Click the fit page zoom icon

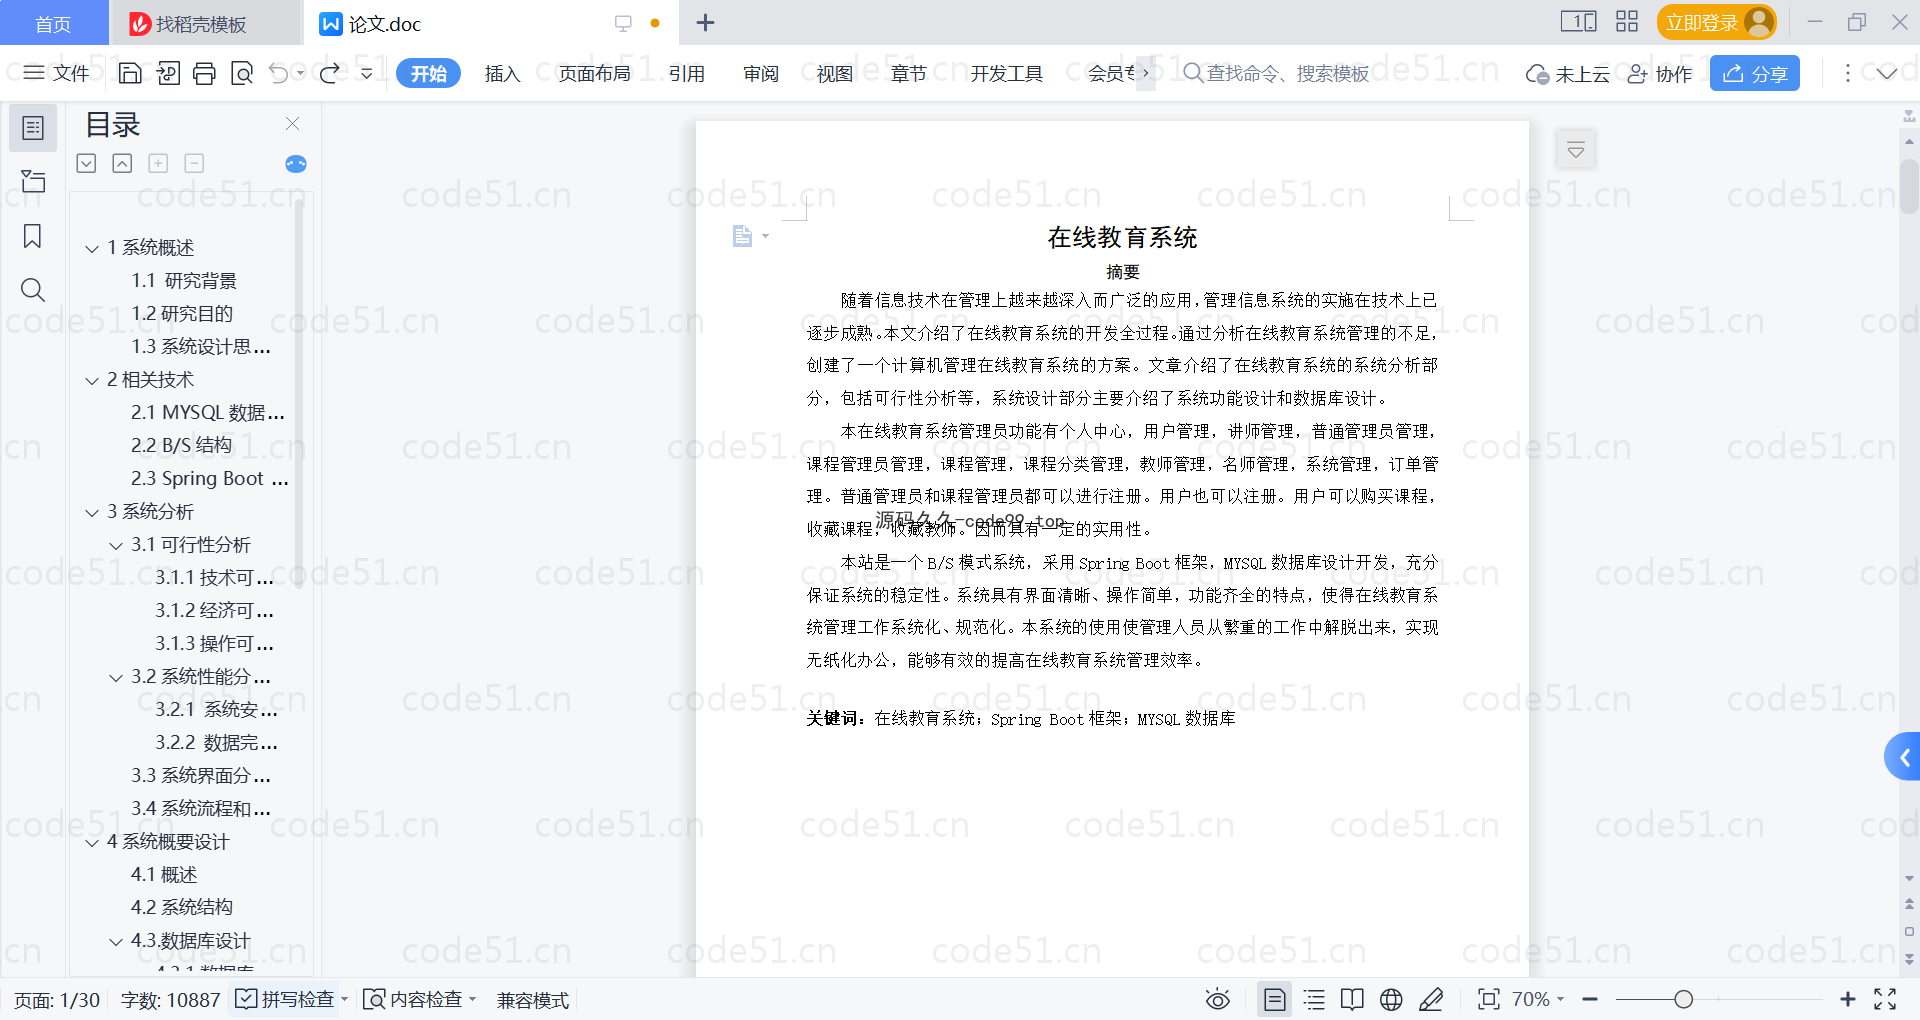(x=1488, y=999)
